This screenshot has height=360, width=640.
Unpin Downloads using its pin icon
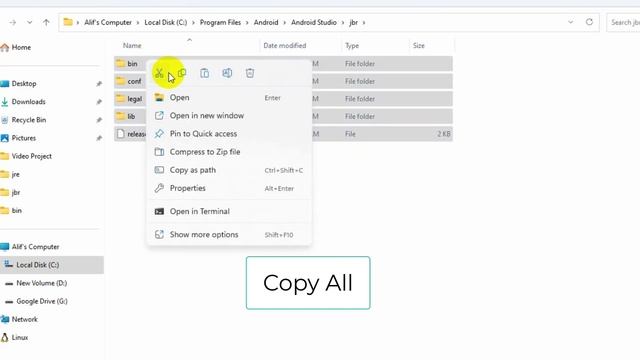99,102
